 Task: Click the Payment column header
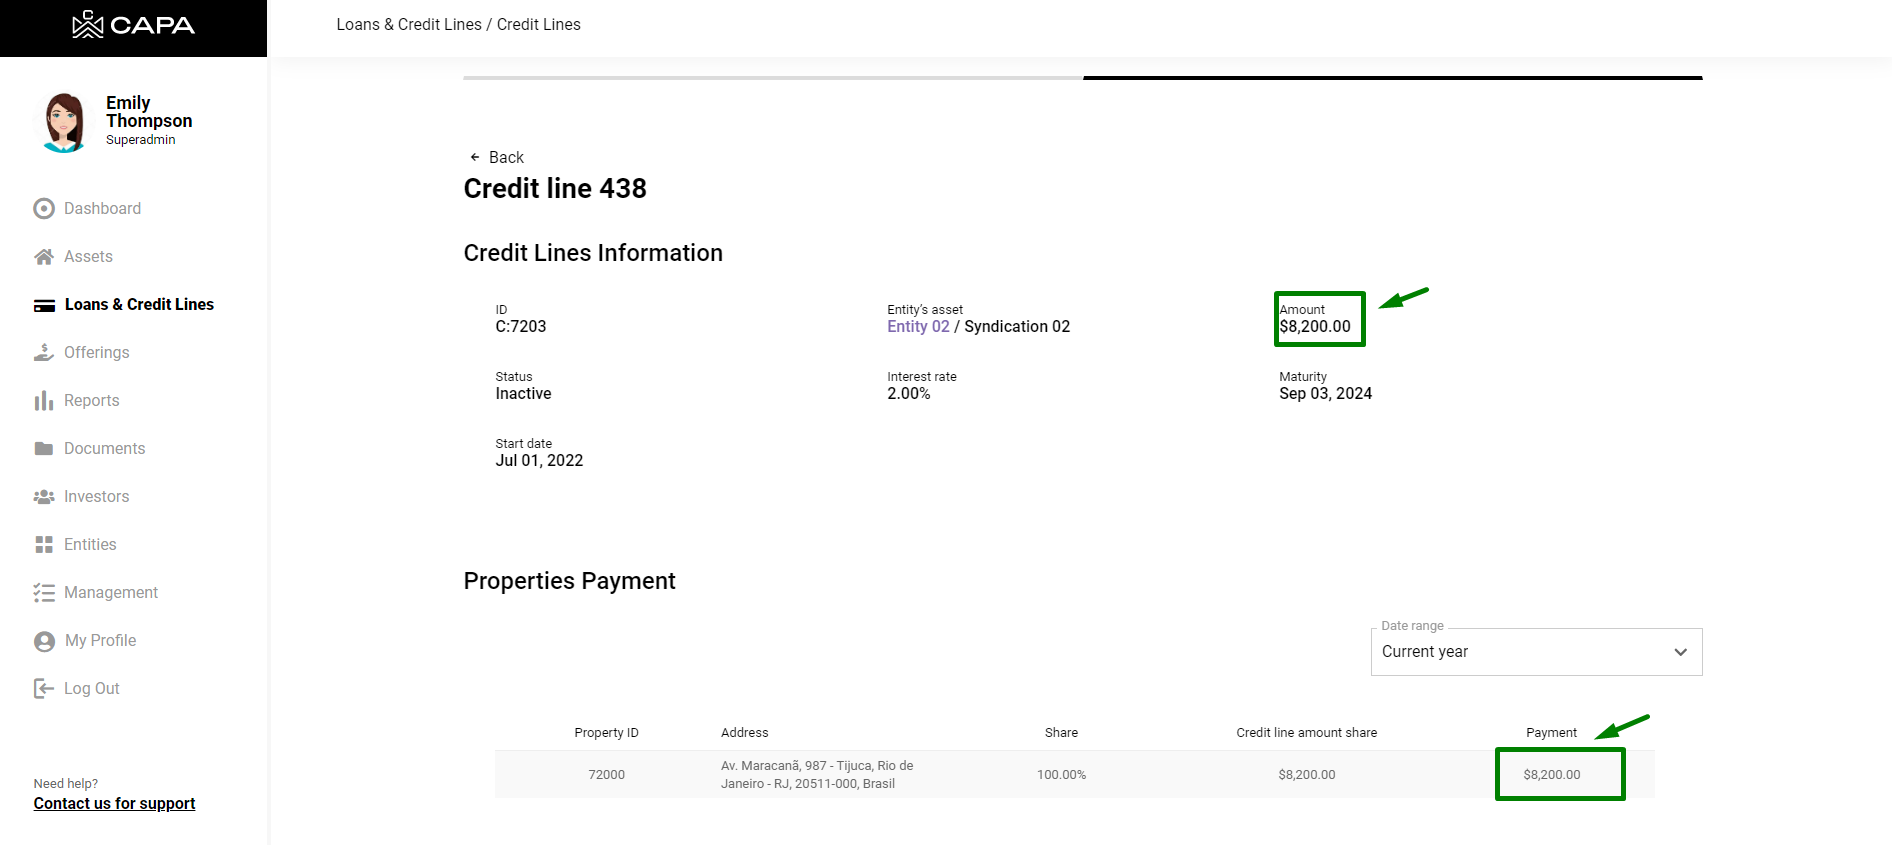pos(1551,732)
